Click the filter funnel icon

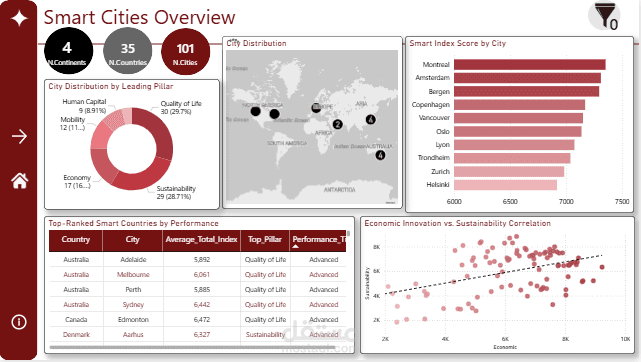click(x=605, y=16)
